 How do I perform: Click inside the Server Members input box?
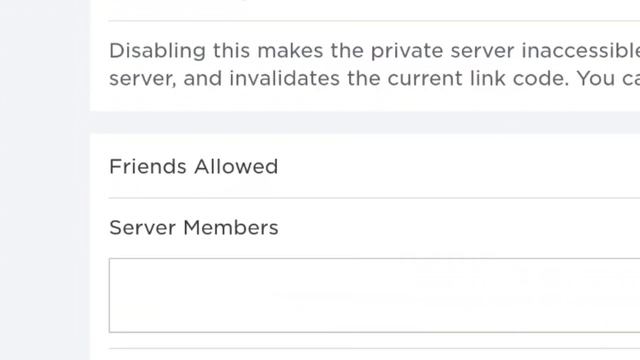pyautogui.click(x=374, y=295)
